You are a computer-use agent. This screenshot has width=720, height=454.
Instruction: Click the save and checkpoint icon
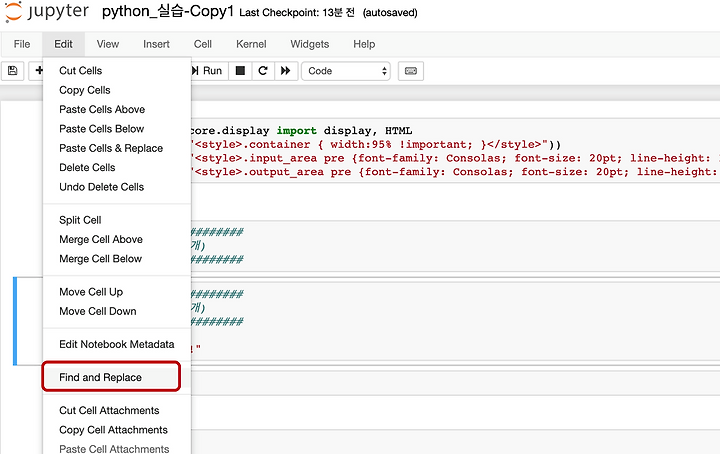pos(13,71)
